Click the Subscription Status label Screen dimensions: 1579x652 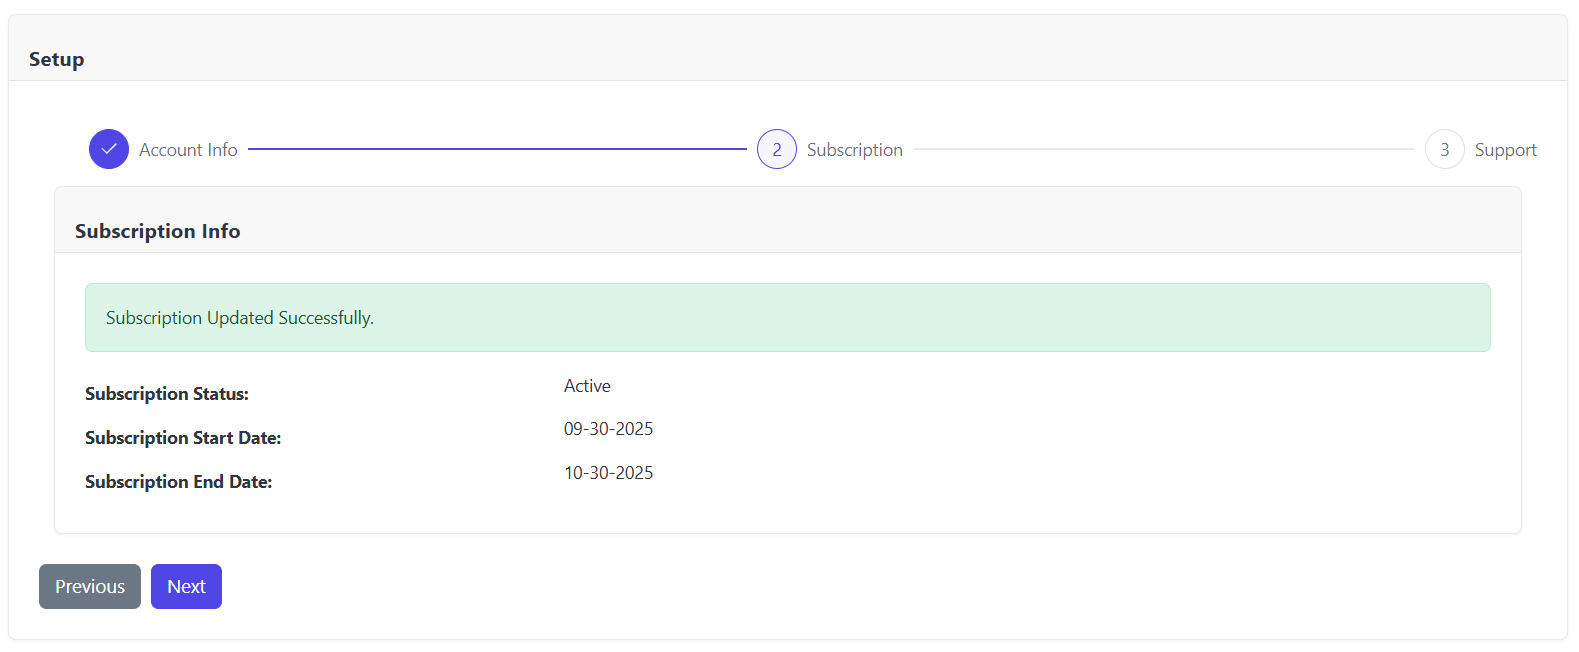pos(167,394)
